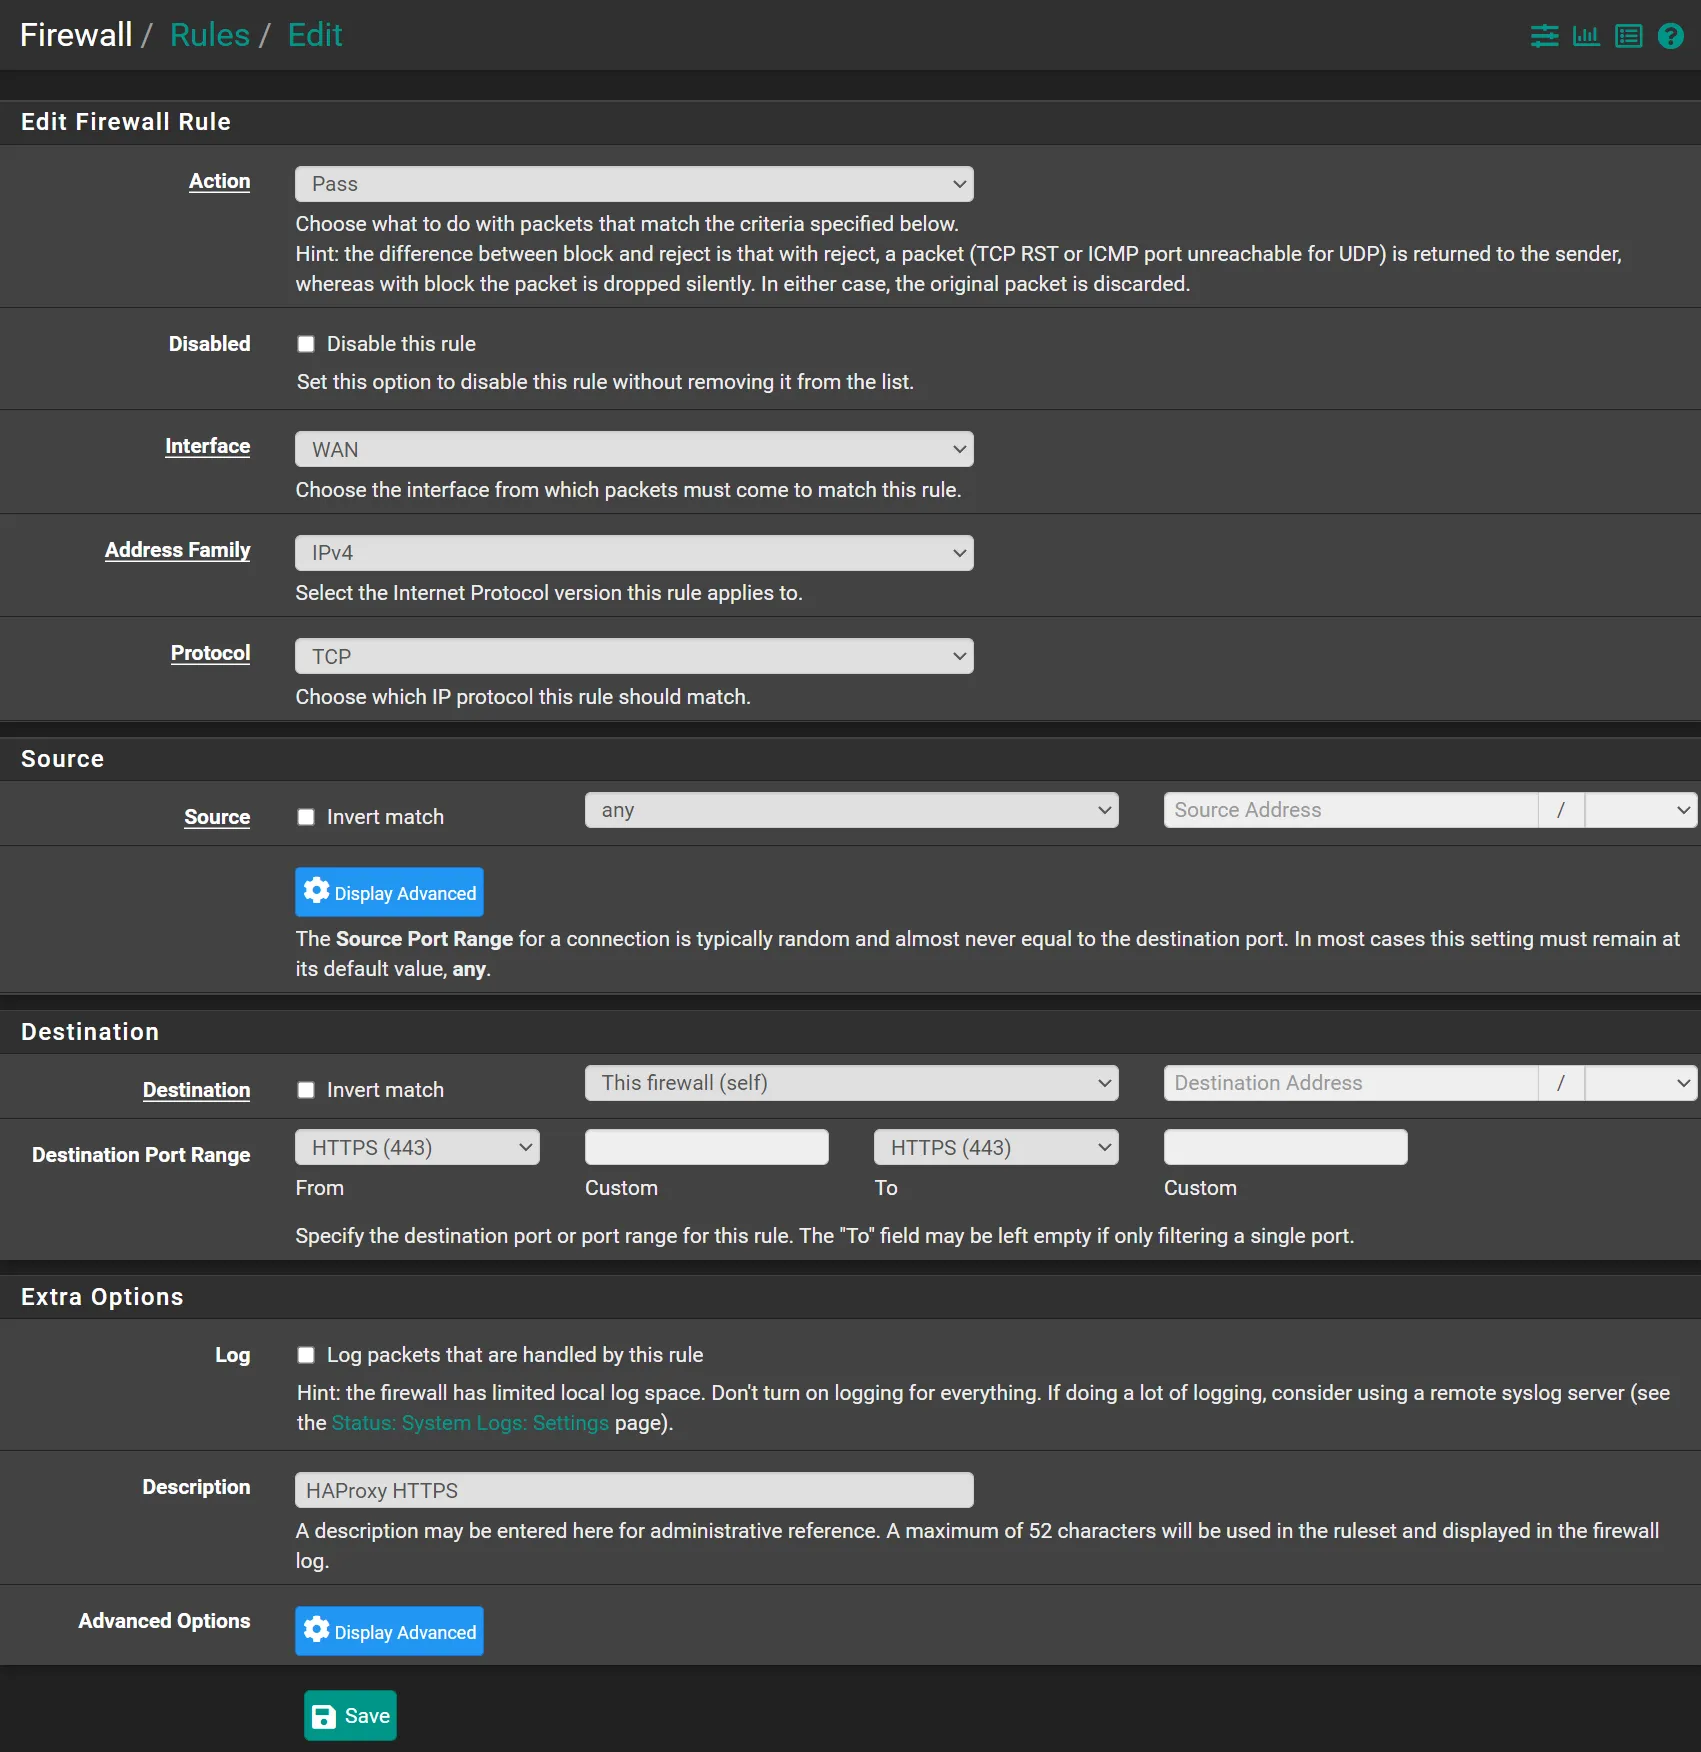Open the help question mark icon
This screenshot has width=1701, height=1752.
[x=1670, y=36]
